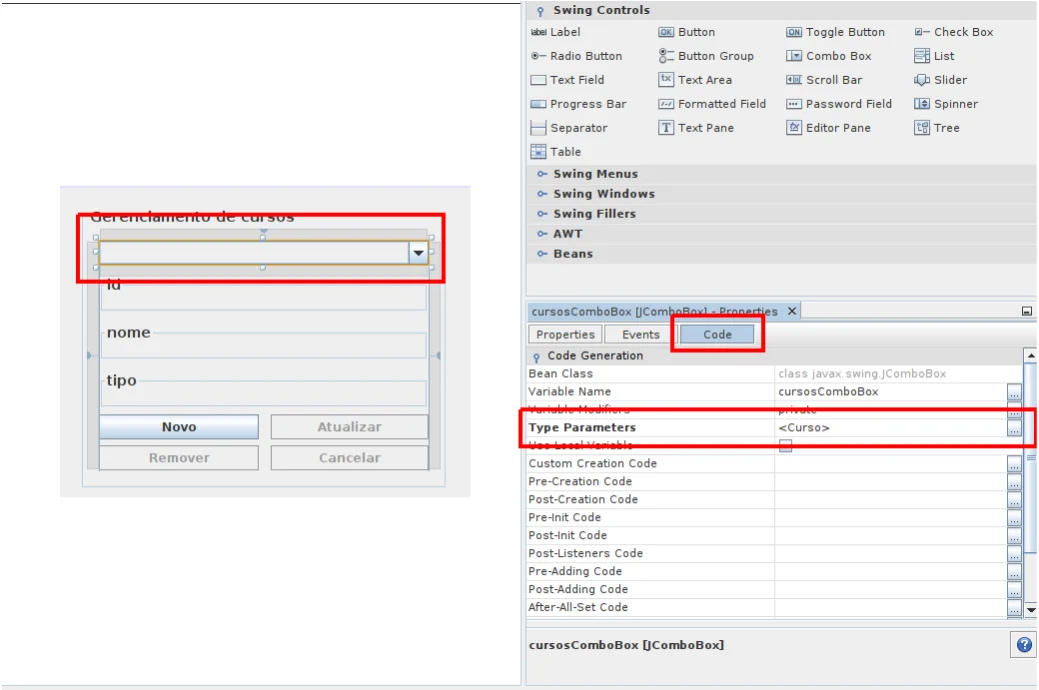Click the Remover button in form
Viewport: 1039px width, 690px height.
tap(179, 457)
